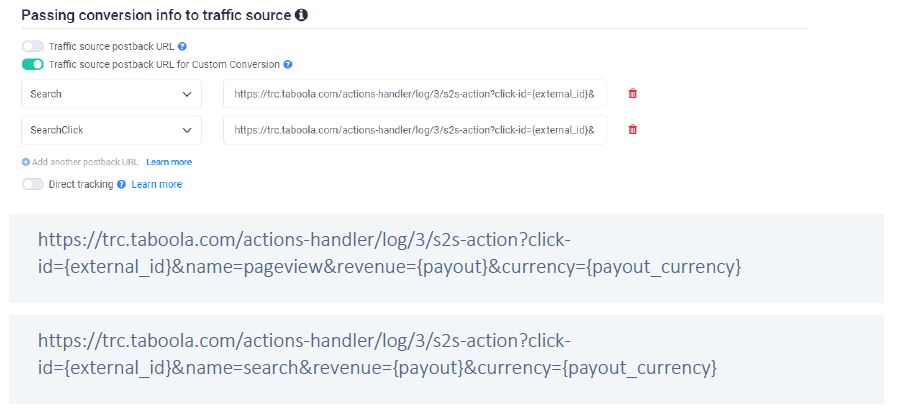The width and height of the screenshot is (898, 412).
Task: Click the pageview postback URL text block
Action: click(x=389, y=255)
